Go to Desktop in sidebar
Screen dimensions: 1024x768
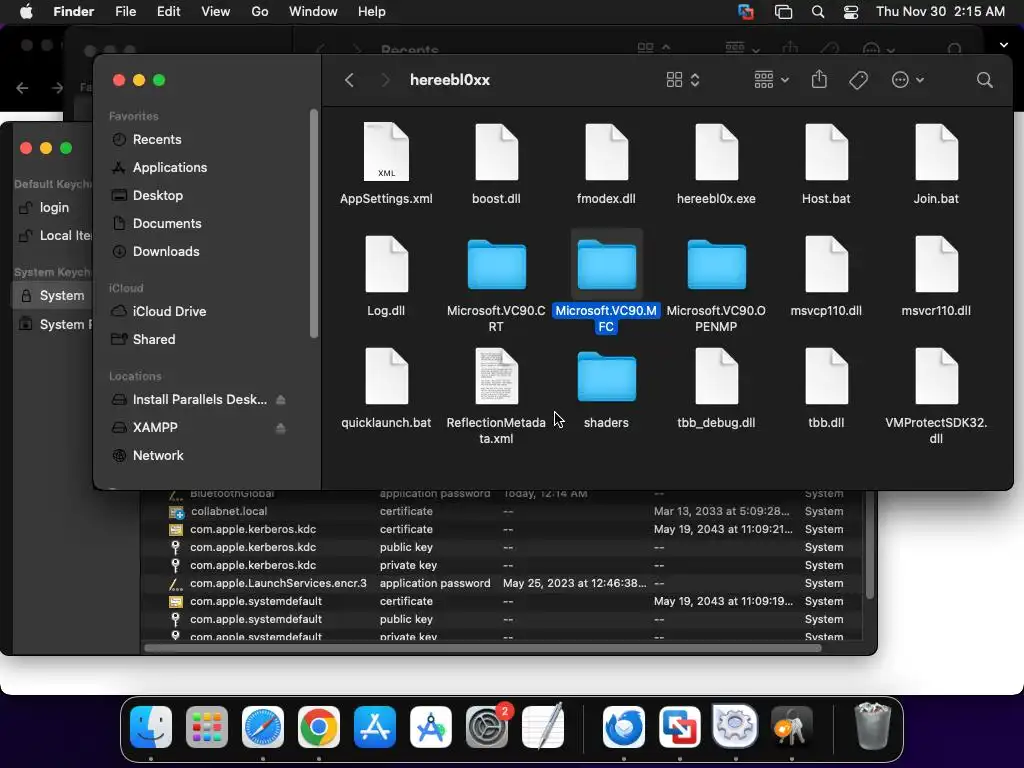click(x=157, y=195)
